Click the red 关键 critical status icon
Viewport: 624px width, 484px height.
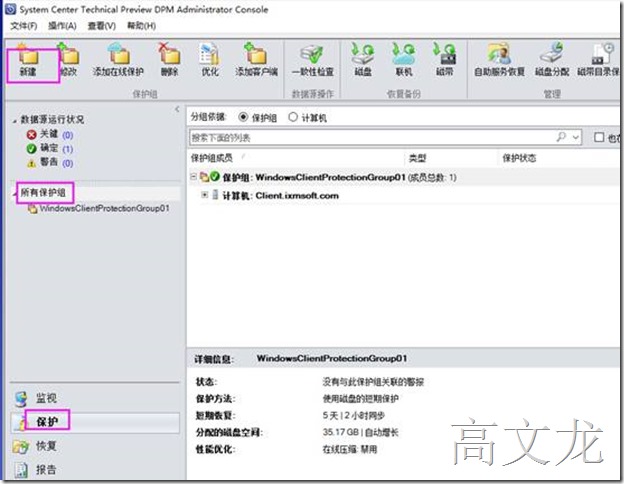[x=31, y=135]
